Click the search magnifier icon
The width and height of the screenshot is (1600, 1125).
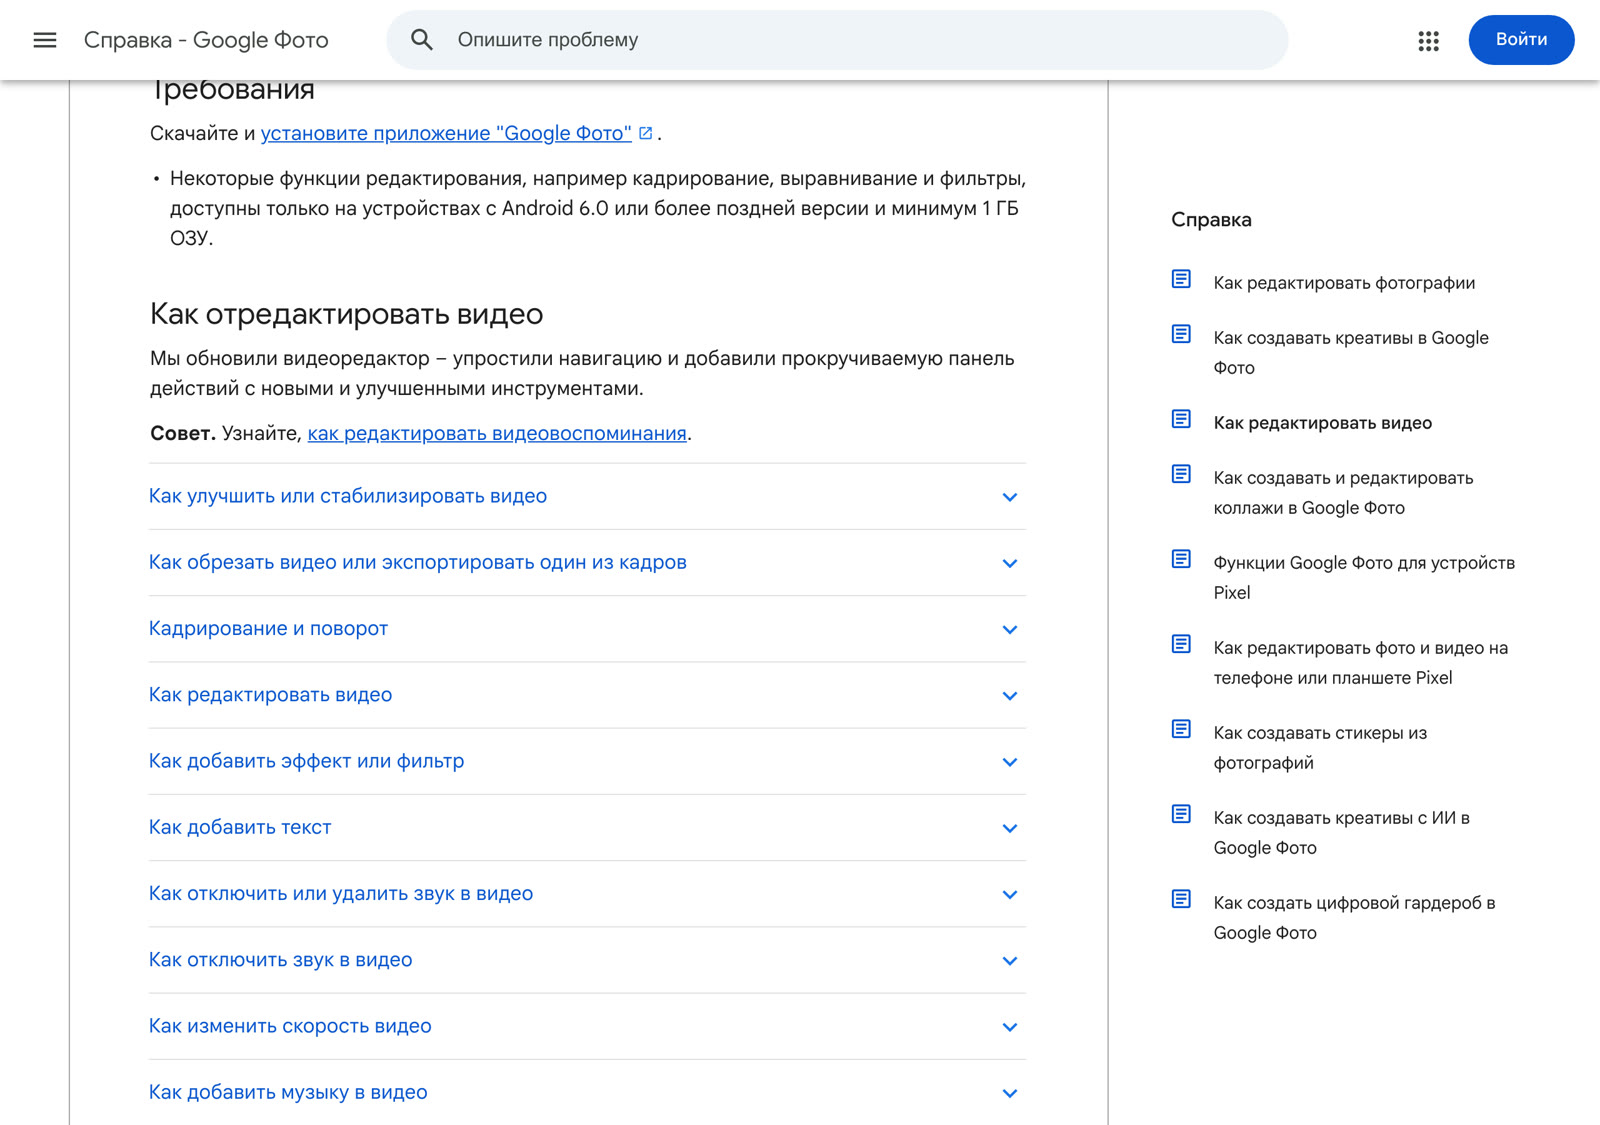422,40
